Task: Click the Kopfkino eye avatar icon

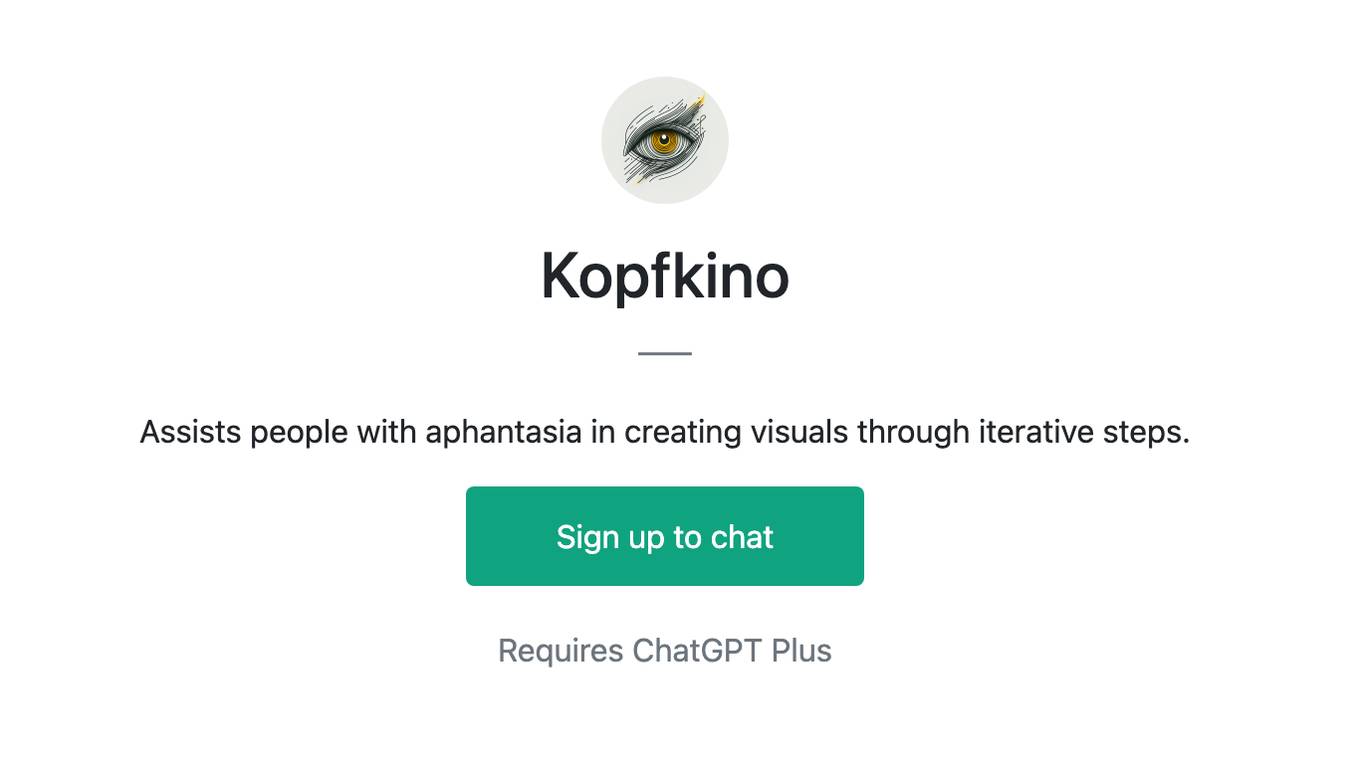Action: click(x=665, y=140)
